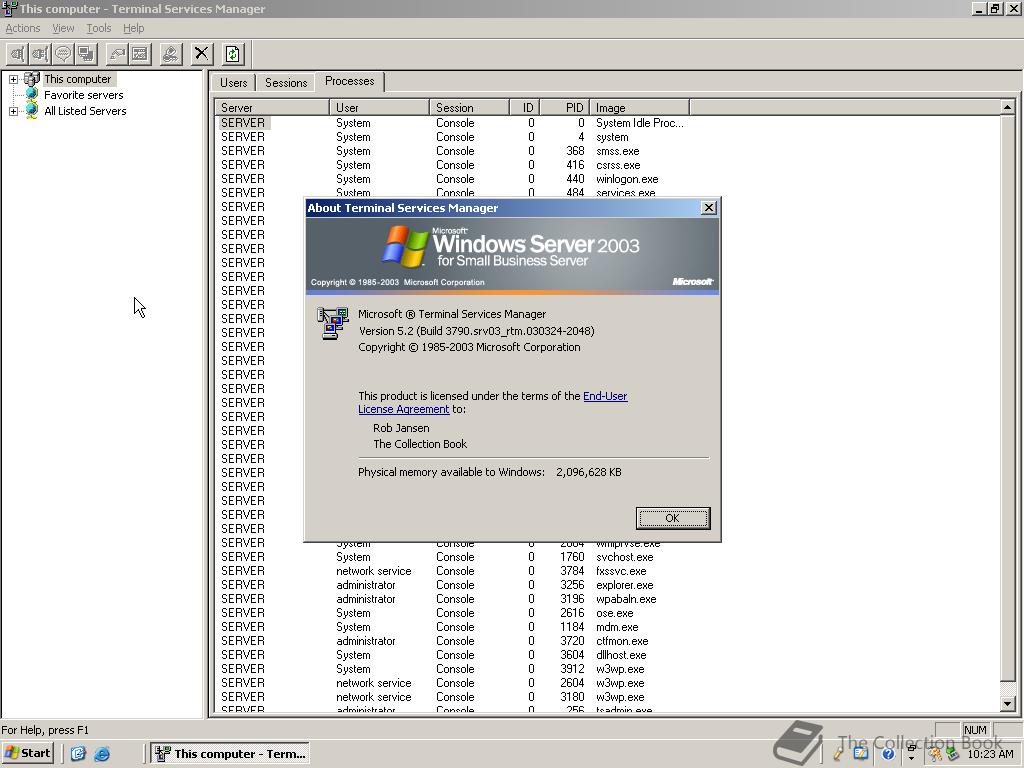The height and width of the screenshot is (768, 1024).
Task: Click the Disconnect toolbar icon
Action: 40,54
